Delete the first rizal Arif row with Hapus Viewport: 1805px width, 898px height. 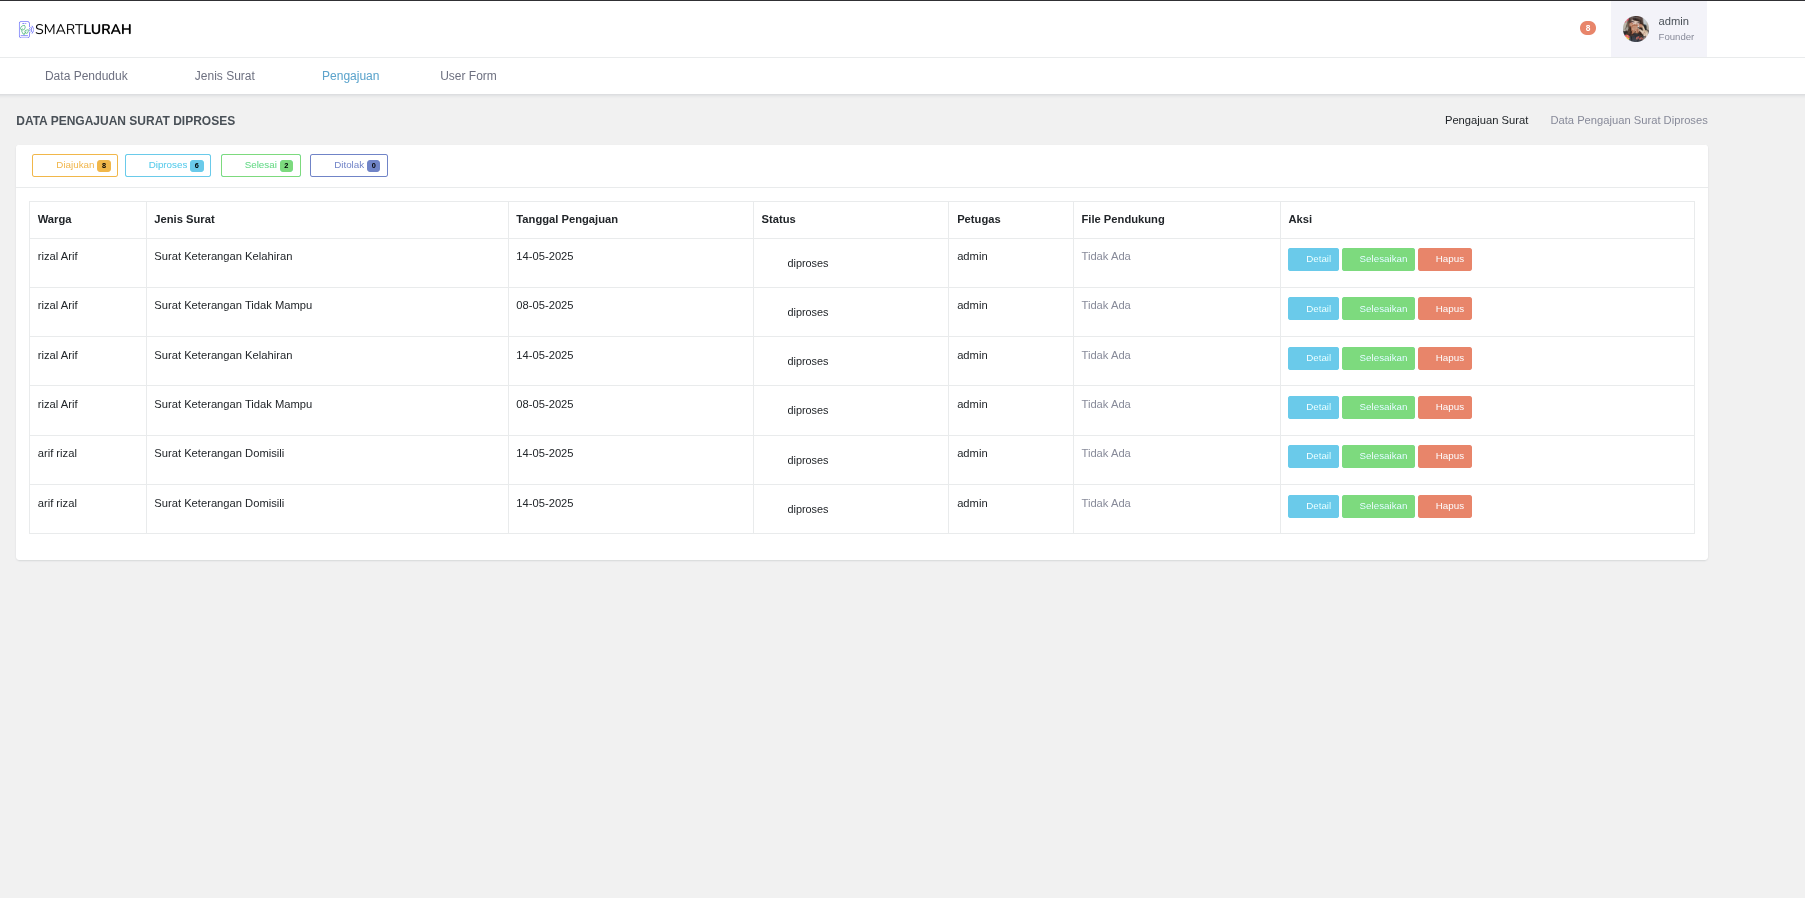1444,260
